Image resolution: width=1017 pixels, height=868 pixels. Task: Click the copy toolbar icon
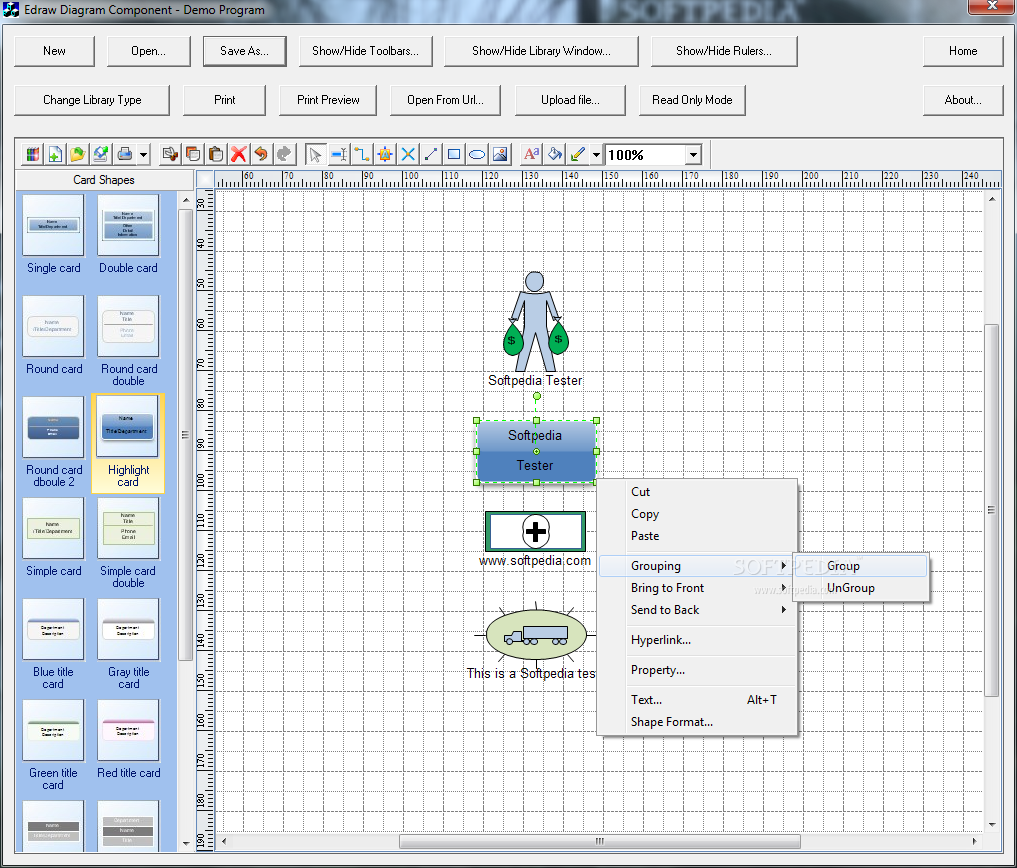(x=193, y=154)
